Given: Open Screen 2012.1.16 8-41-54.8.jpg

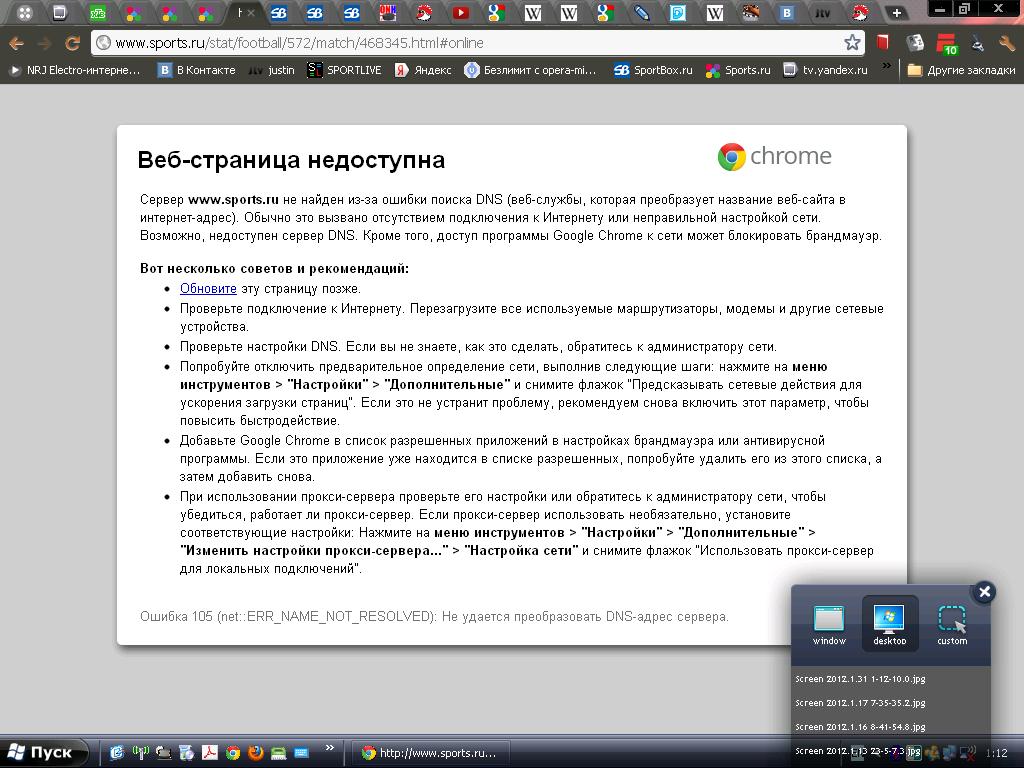Looking at the screenshot, I should click(860, 727).
